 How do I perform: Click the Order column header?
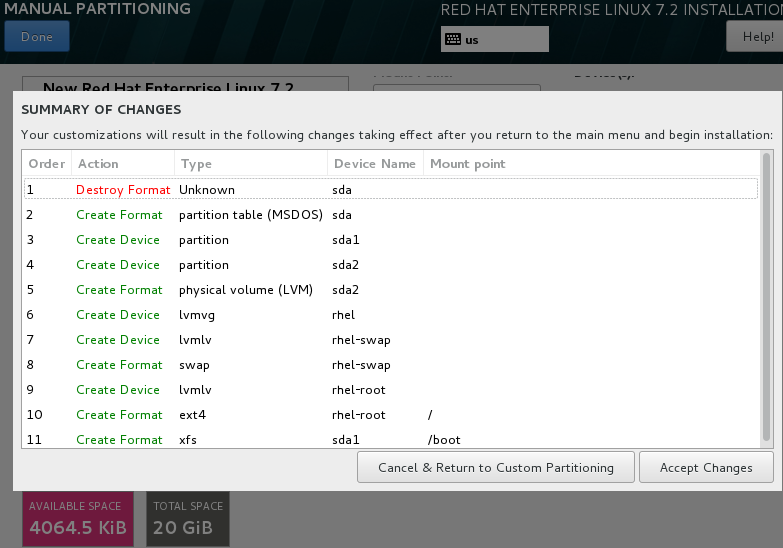click(x=47, y=164)
